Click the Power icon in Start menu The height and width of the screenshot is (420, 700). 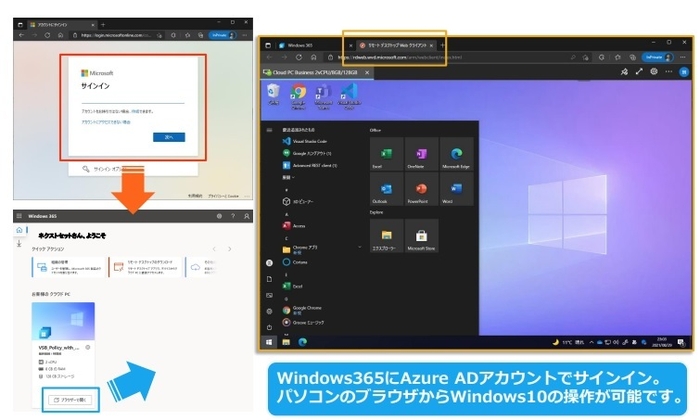[269, 327]
